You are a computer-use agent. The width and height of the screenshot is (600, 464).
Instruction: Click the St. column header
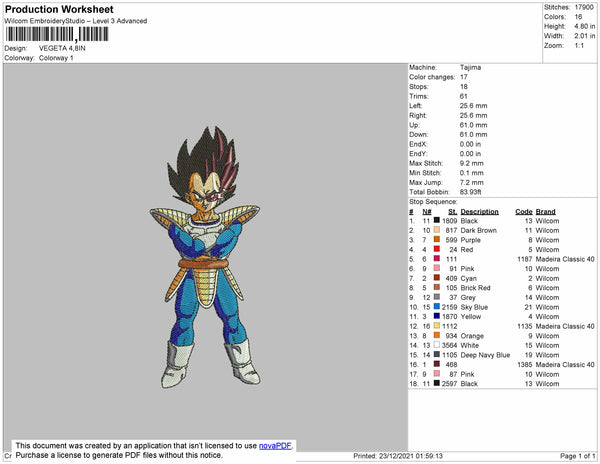pos(453,212)
